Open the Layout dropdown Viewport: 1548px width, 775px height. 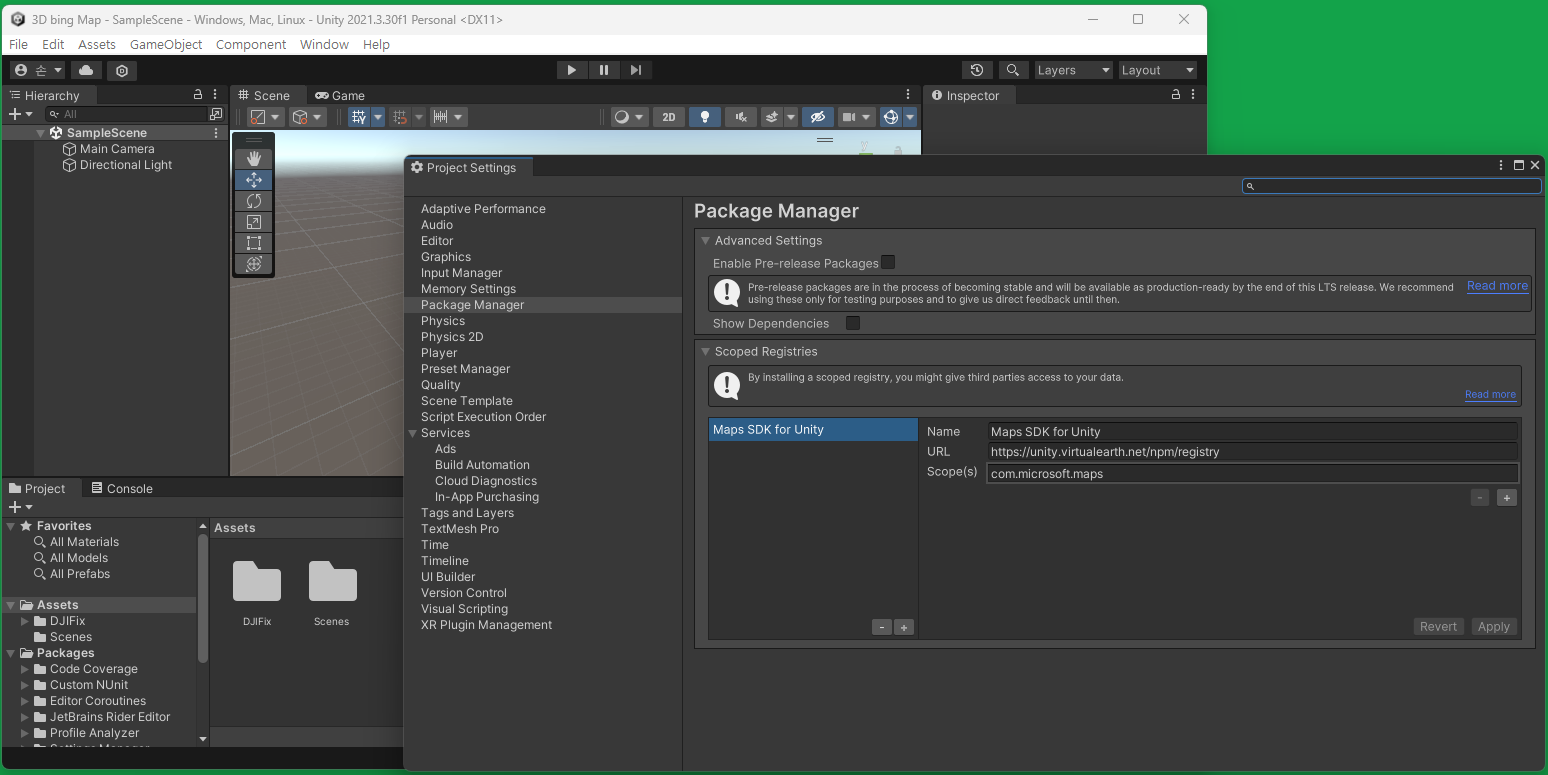point(1157,70)
